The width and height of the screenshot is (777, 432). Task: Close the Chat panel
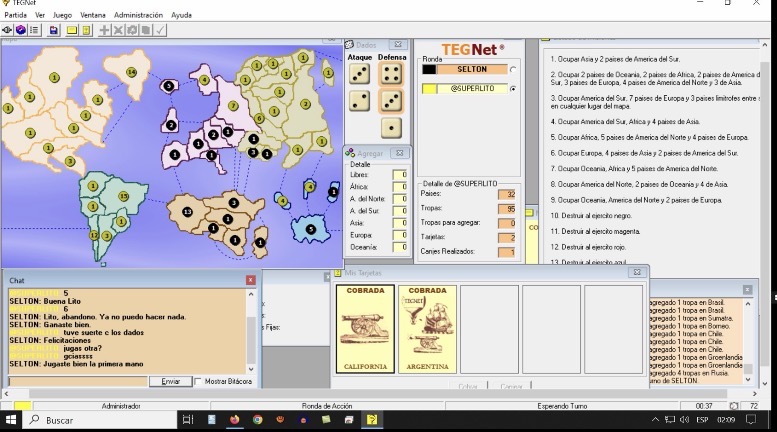(x=250, y=280)
